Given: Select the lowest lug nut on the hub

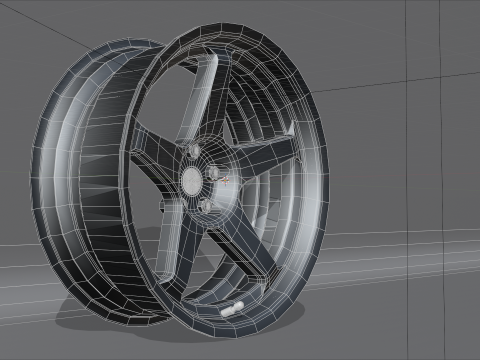Looking at the screenshot, I should (207, 206).
